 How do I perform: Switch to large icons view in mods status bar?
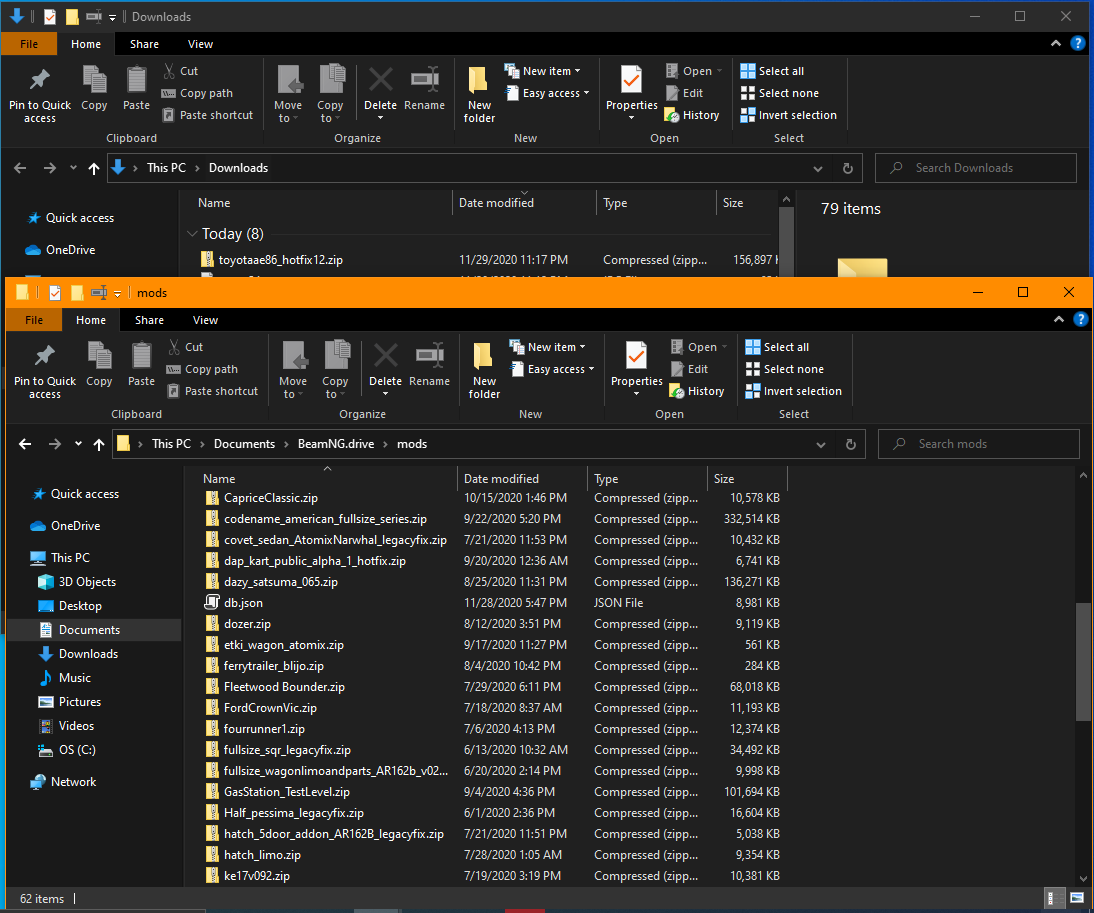(x=1077, y=898)
